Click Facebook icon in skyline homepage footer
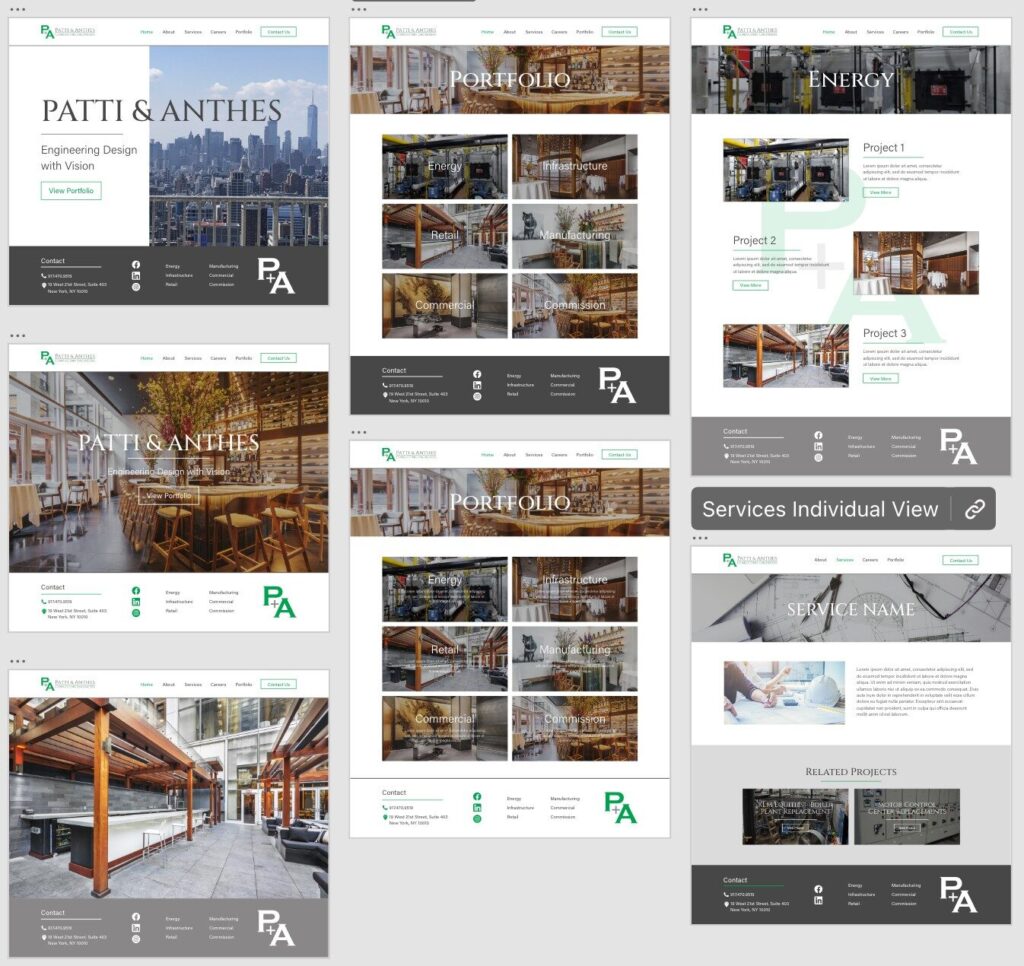Screen dimensions: 1024x966 (136, 264)
